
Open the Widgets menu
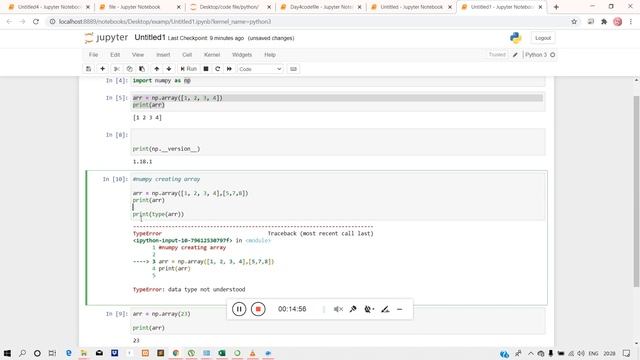242,55
